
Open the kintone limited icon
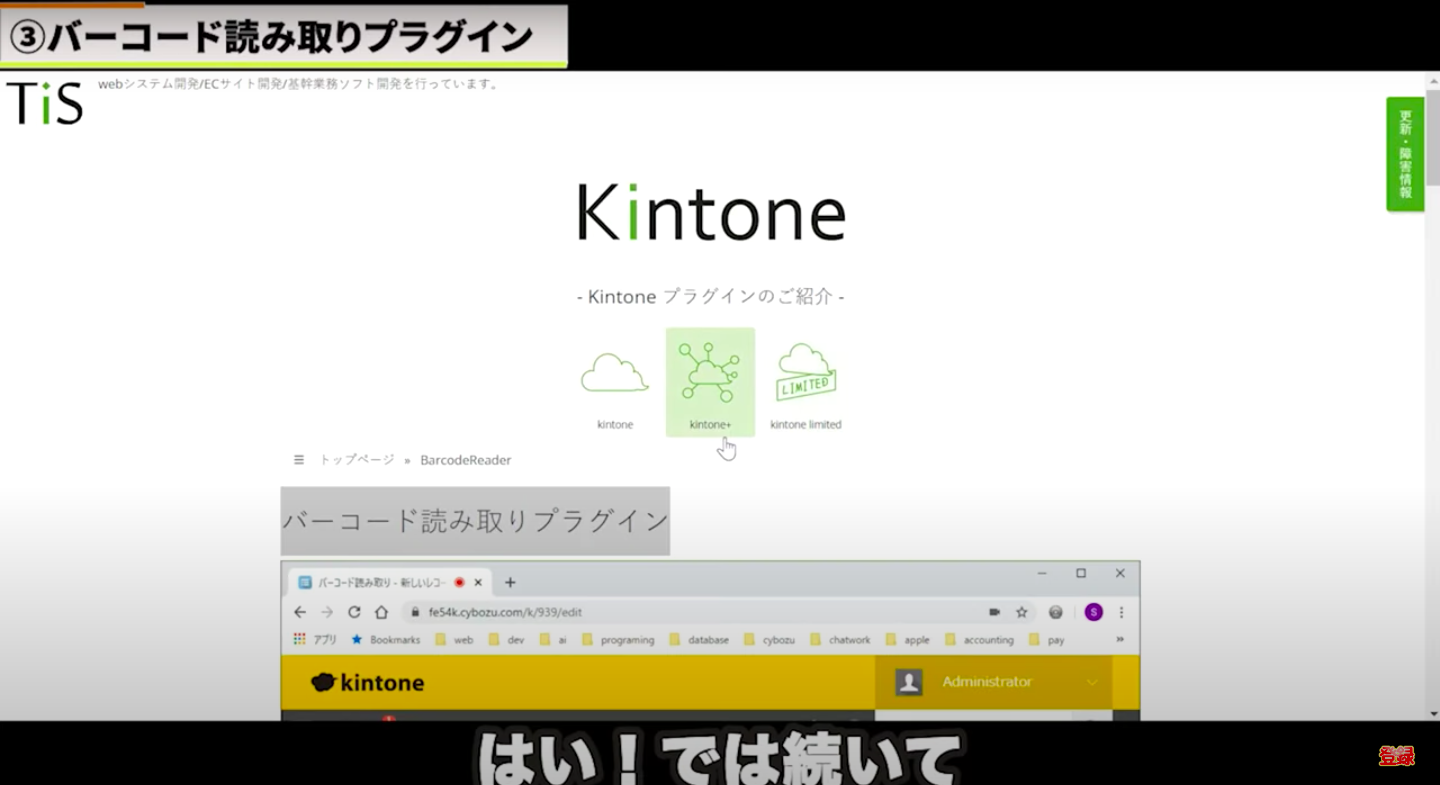pyautogui.click(x=806, y=373)
